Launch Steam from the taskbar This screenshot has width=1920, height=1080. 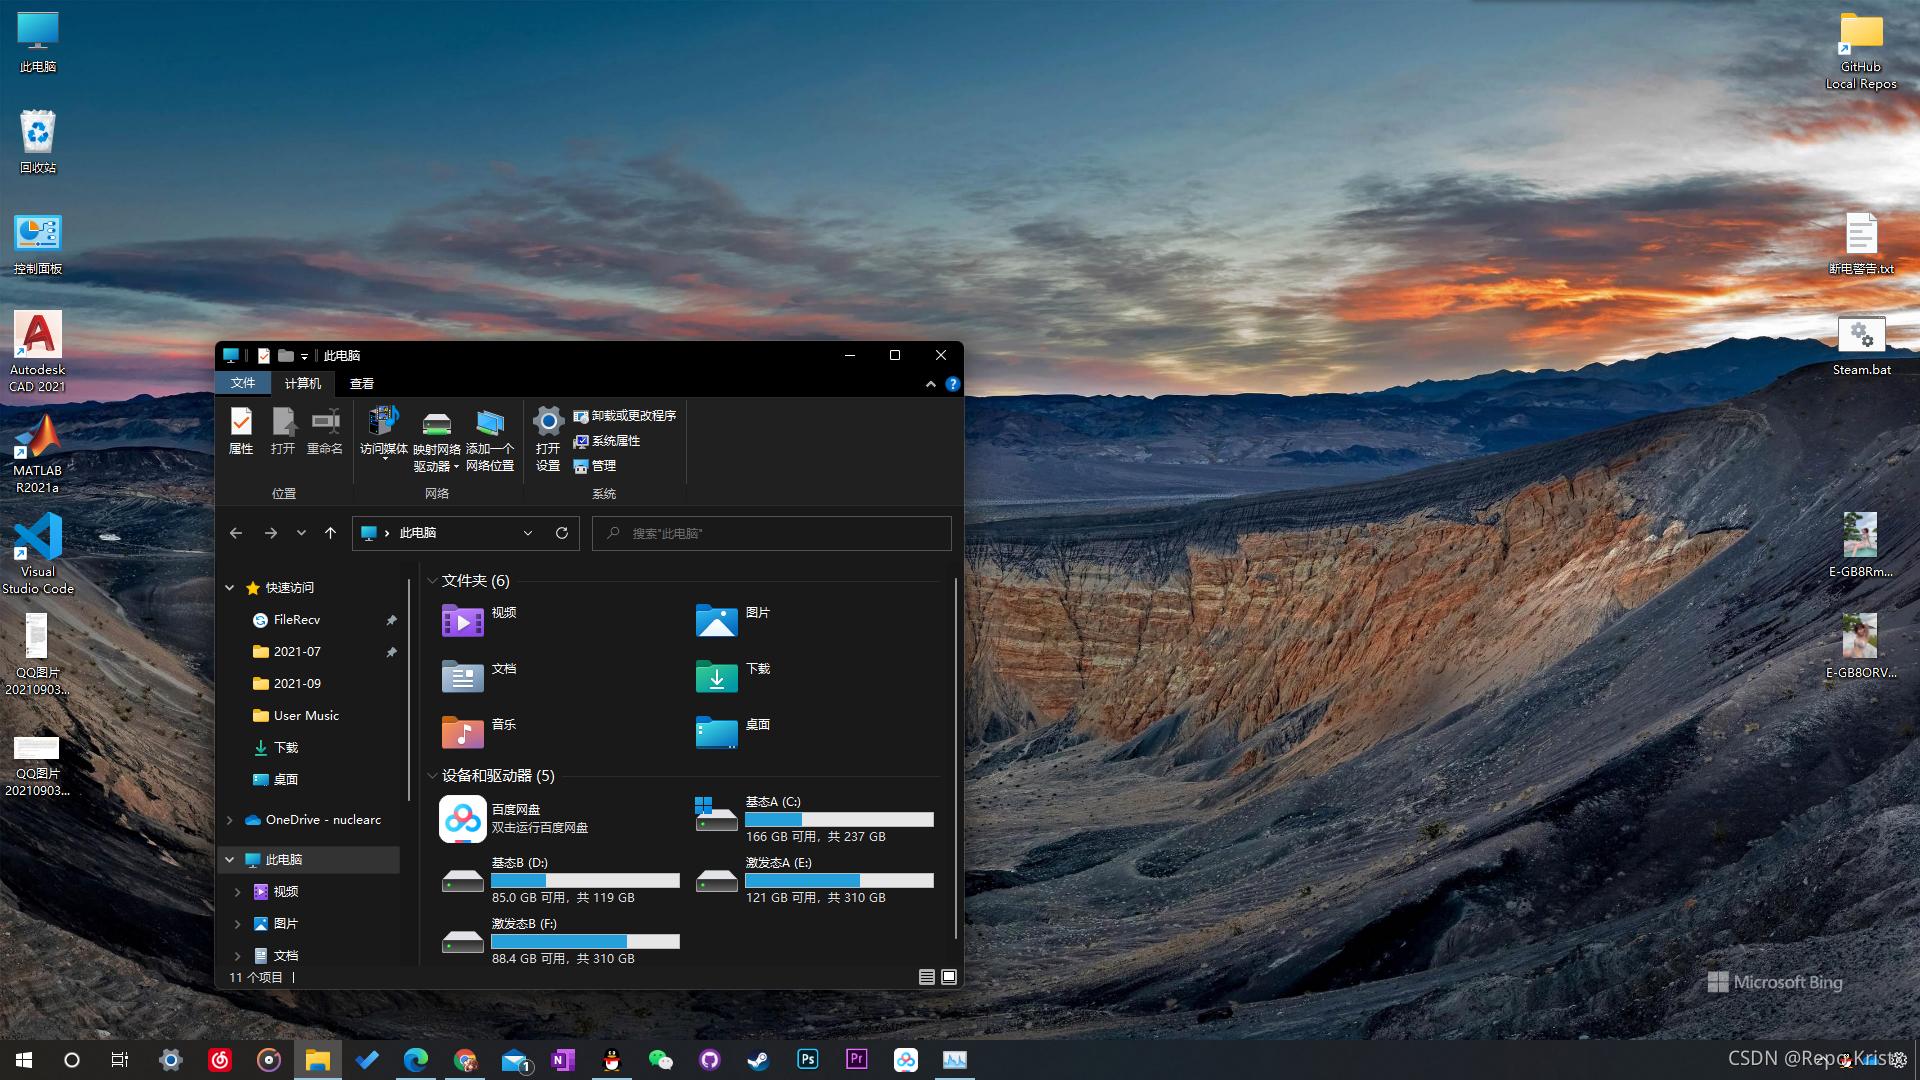click(x=757, y=1059)
